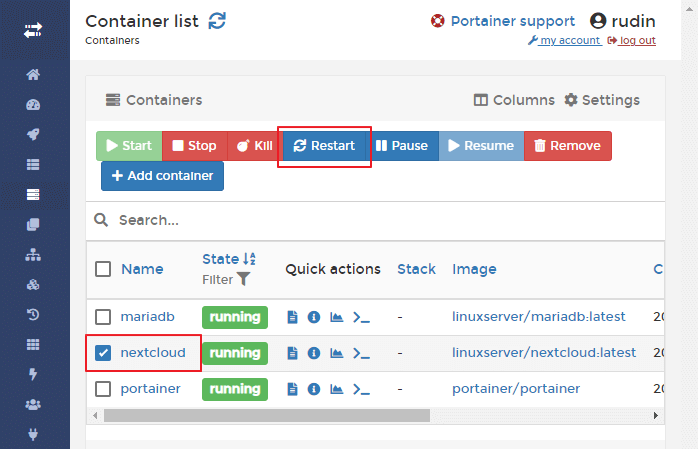Uncheck the nextcloud container checkbox
The image size is (698, 449).
coord(103,353)
